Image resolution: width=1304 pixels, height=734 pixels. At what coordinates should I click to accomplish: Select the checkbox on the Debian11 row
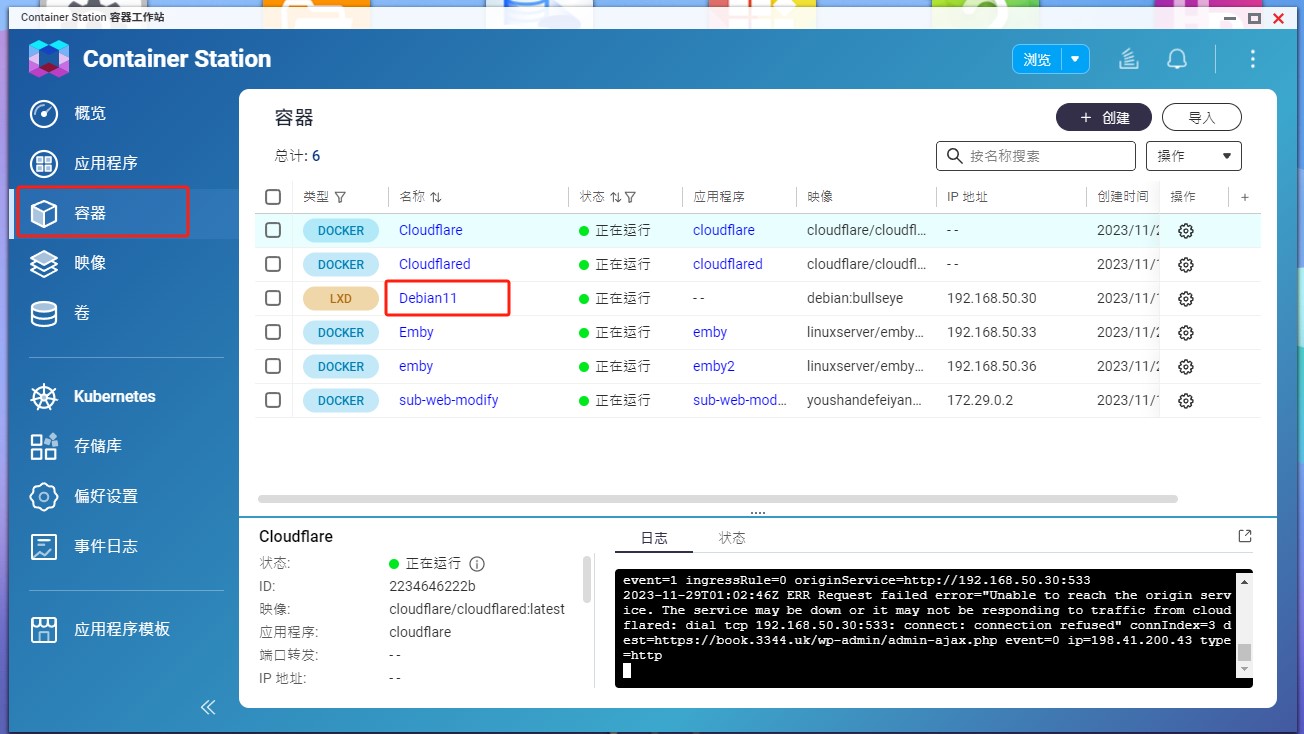[272, 298]
